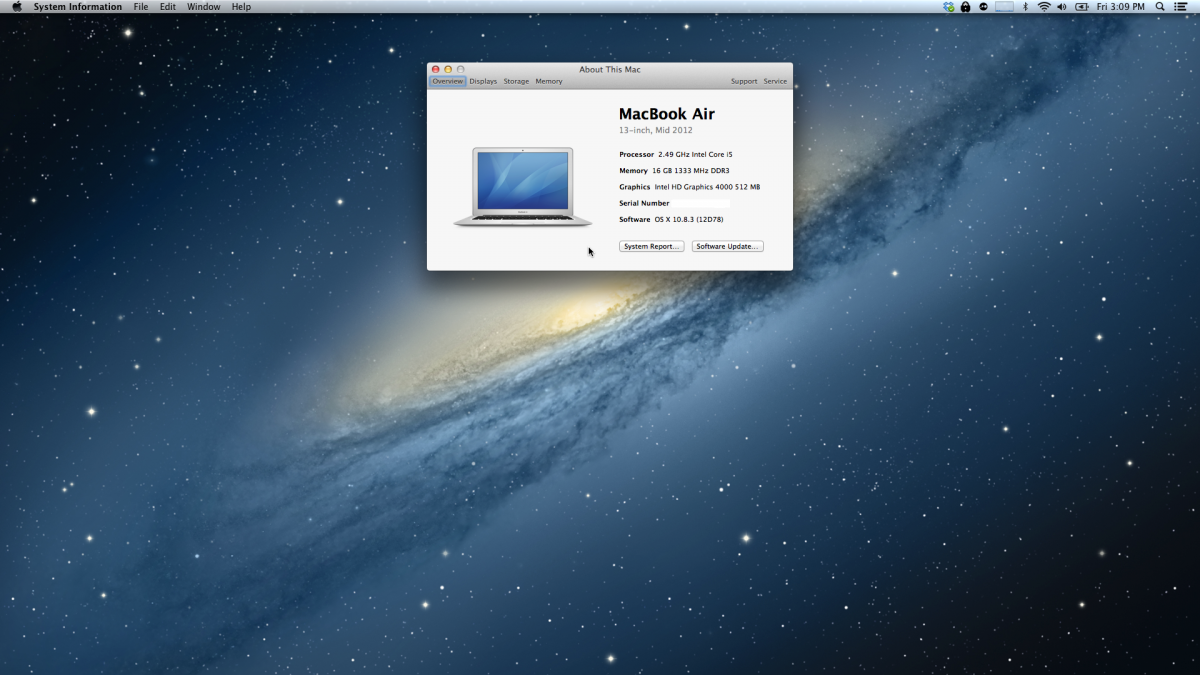Open the Bluetooth status menu

click(1025, 7)
